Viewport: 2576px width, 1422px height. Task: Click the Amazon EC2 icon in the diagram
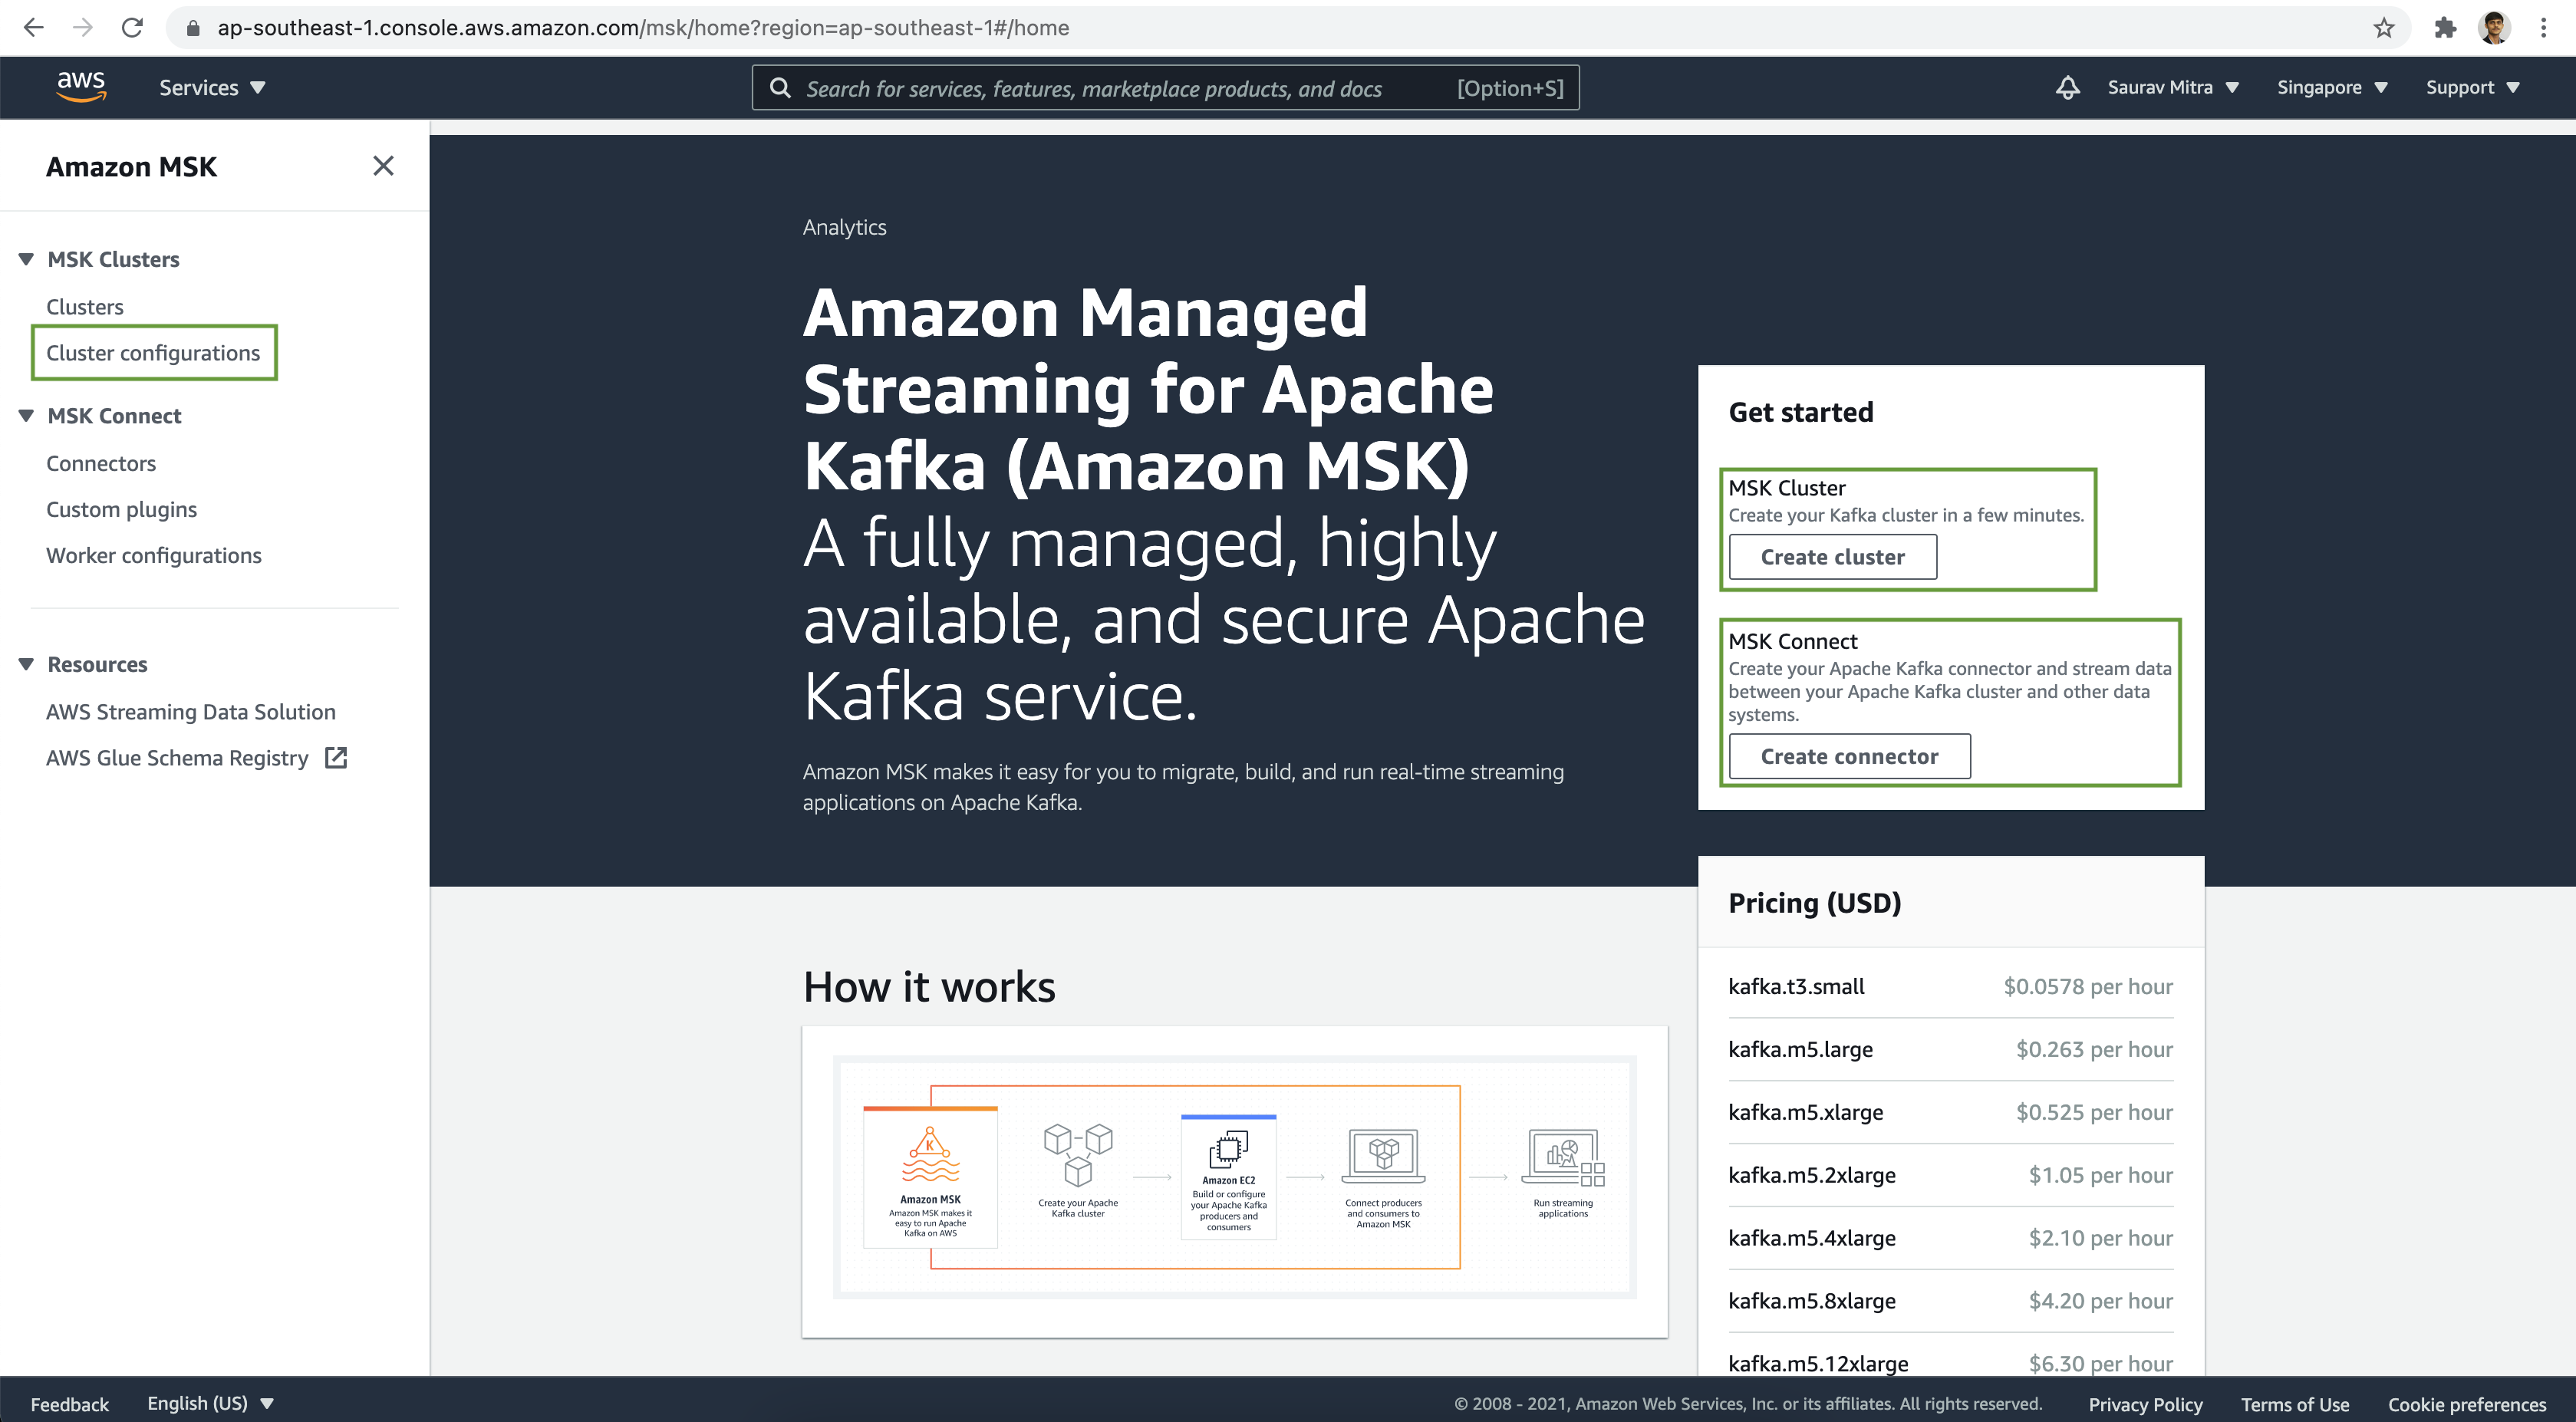(1228, 1150)
